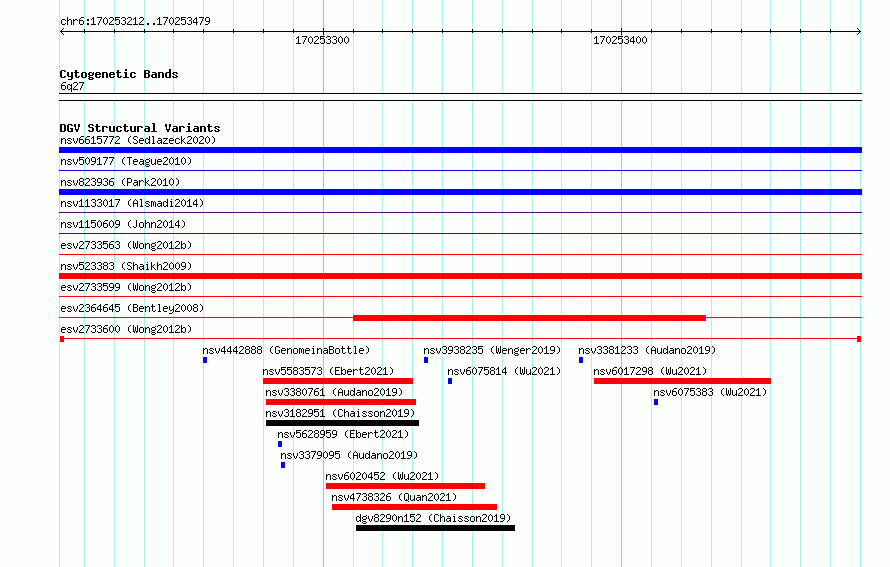Click the blue marker under nsv4442888

point(205,360)
